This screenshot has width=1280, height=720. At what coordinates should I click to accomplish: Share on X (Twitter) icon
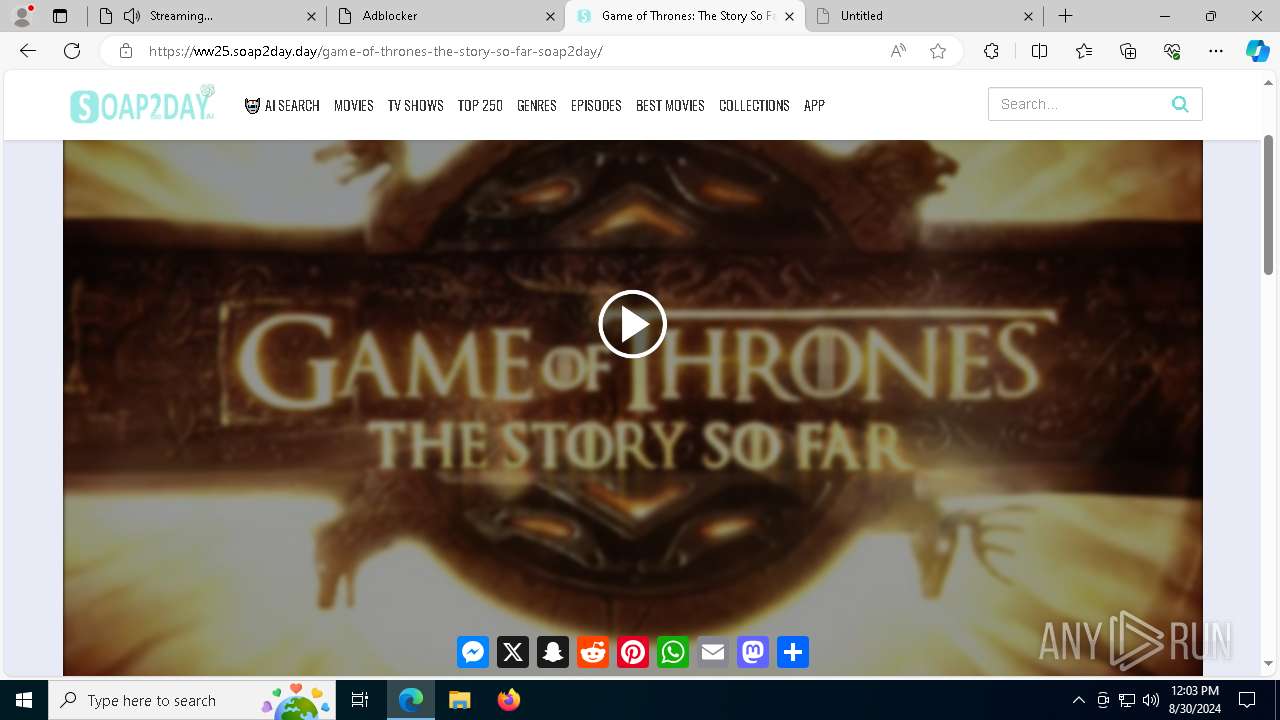point(513,652)
